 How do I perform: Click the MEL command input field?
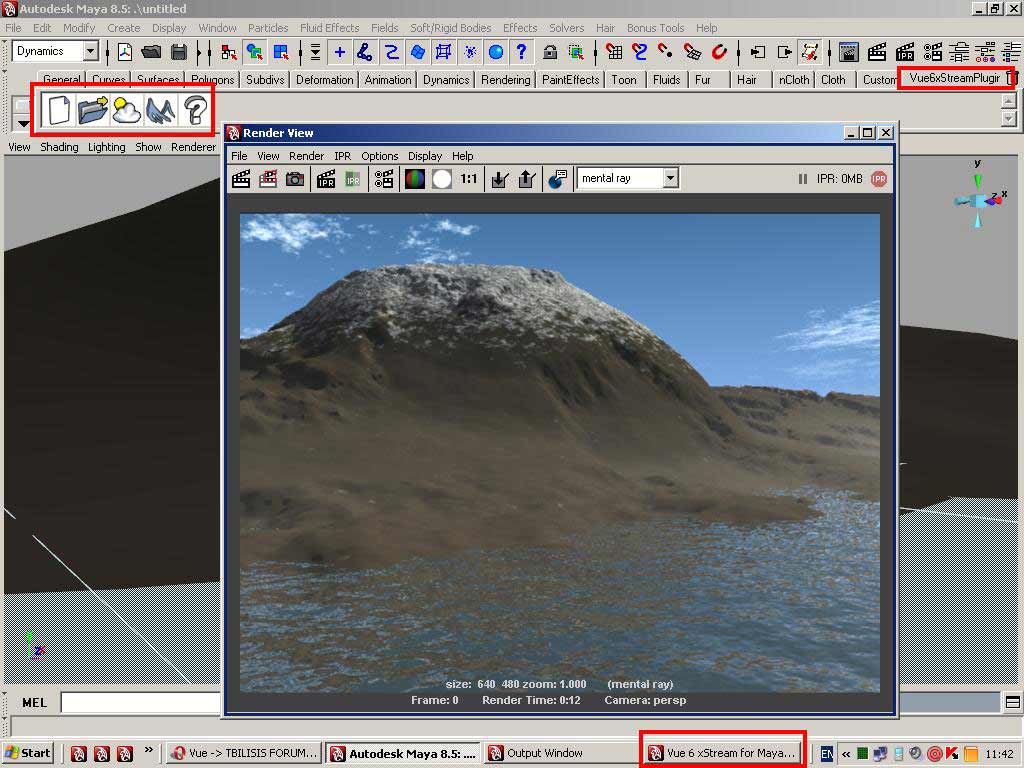click(x=140, y=703)
